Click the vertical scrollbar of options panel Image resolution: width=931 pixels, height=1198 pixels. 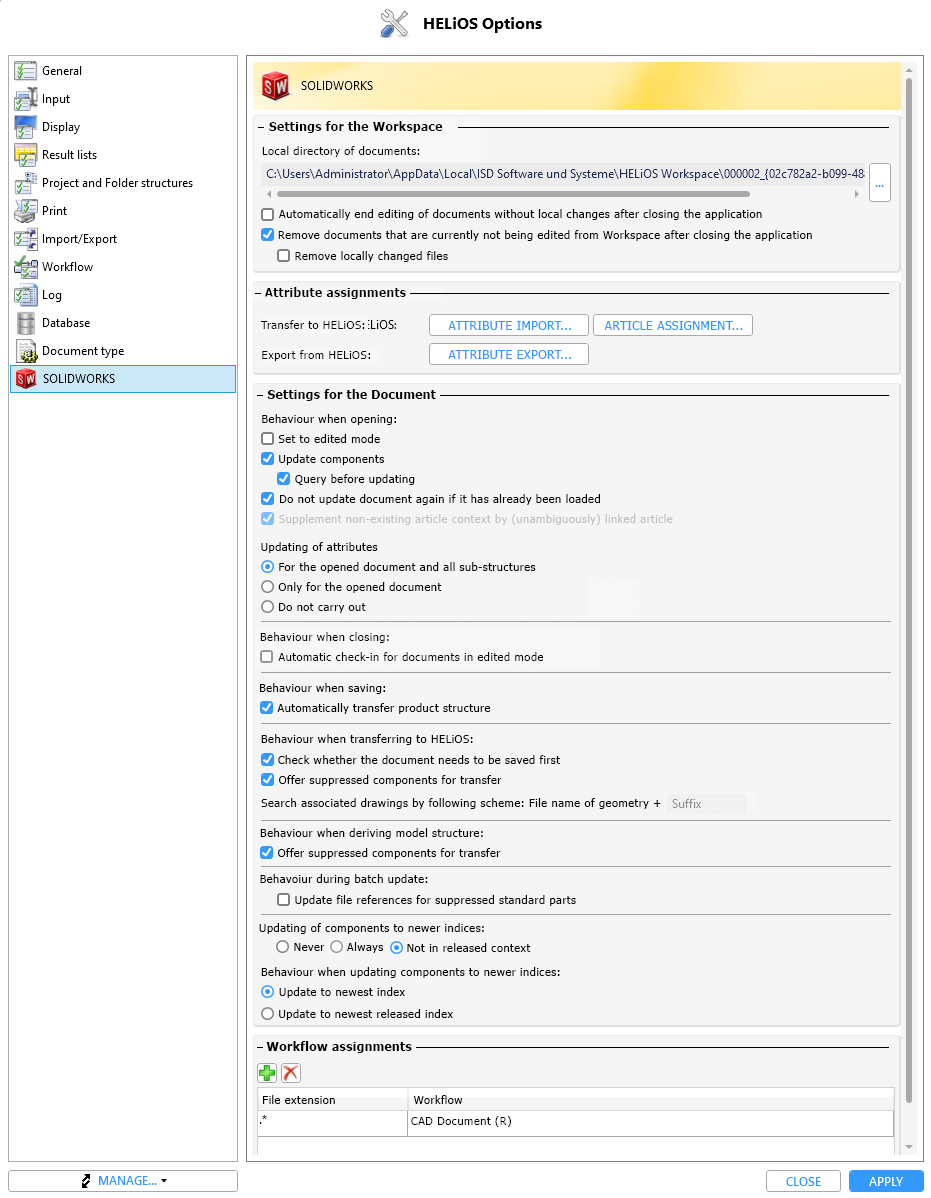click(x=909, y=590)
